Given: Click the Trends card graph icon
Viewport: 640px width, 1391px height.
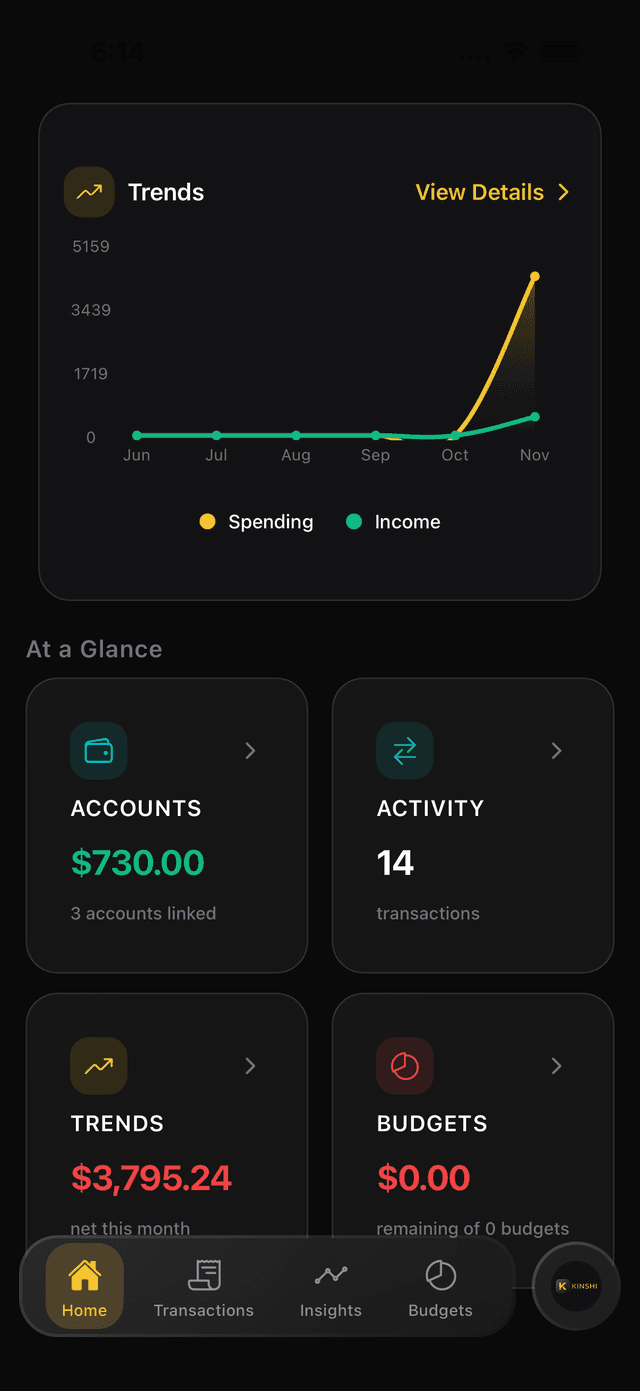Looking at the screenshot, I should click(98, 1065).
